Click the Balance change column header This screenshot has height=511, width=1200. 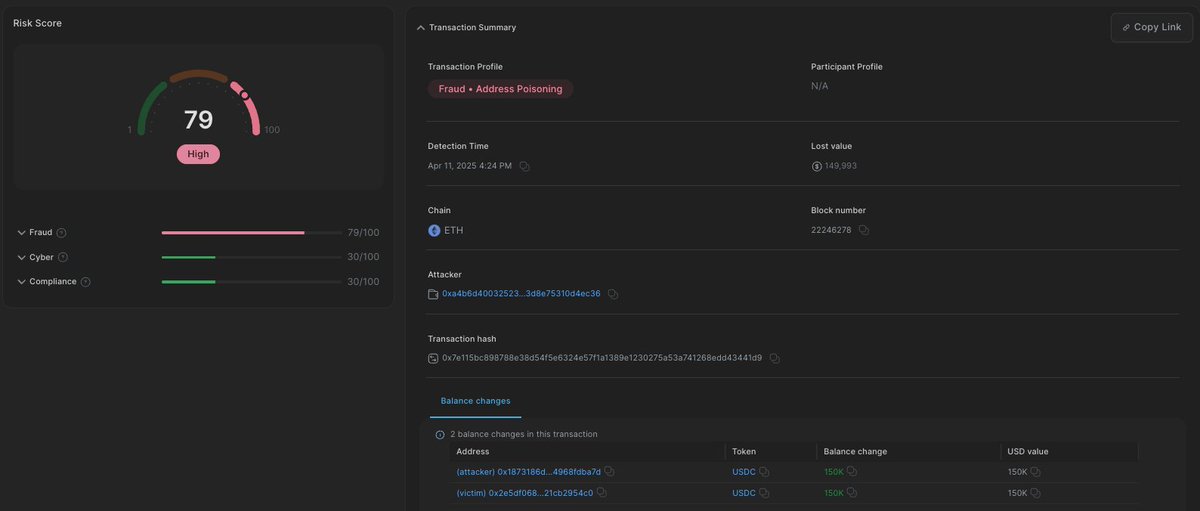(855, 452)
